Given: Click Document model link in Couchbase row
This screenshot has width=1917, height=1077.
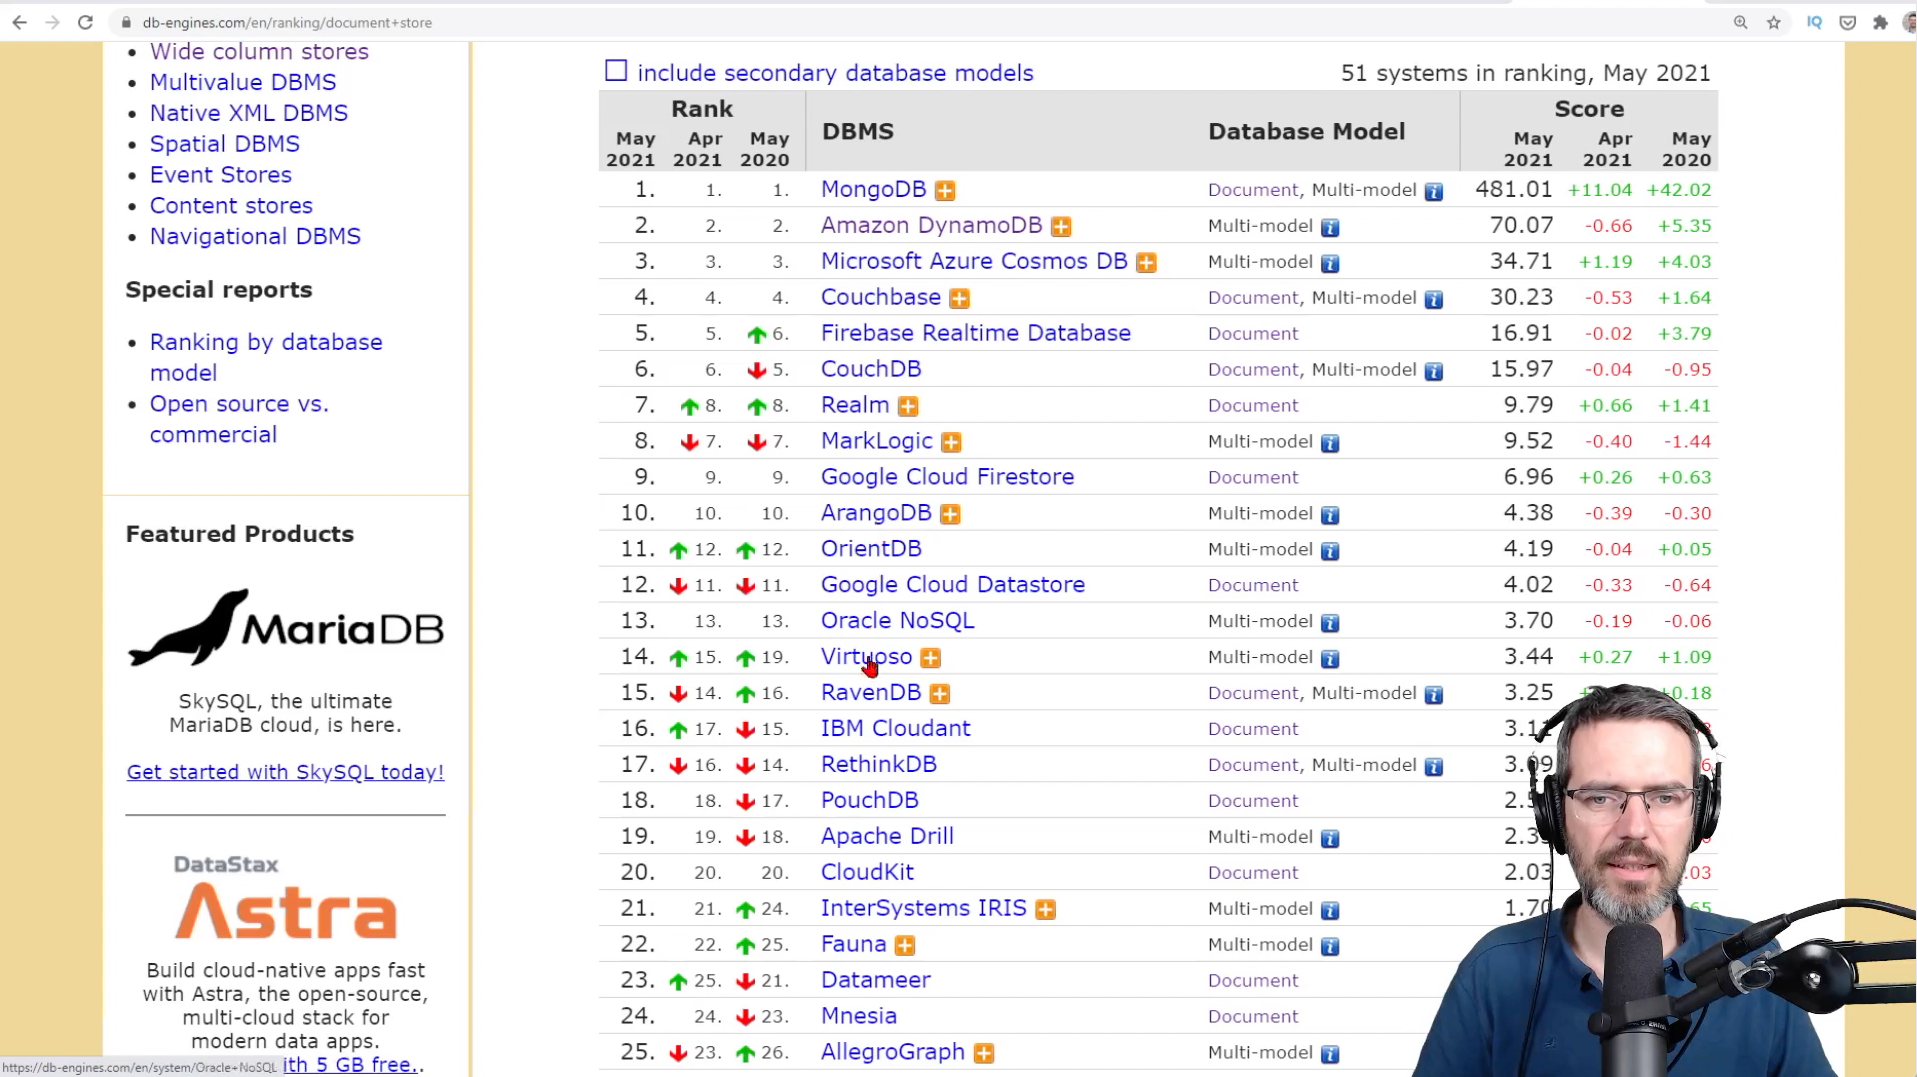Looking at the screenshot, I should pyautogui.click(x=1252, y=298).
